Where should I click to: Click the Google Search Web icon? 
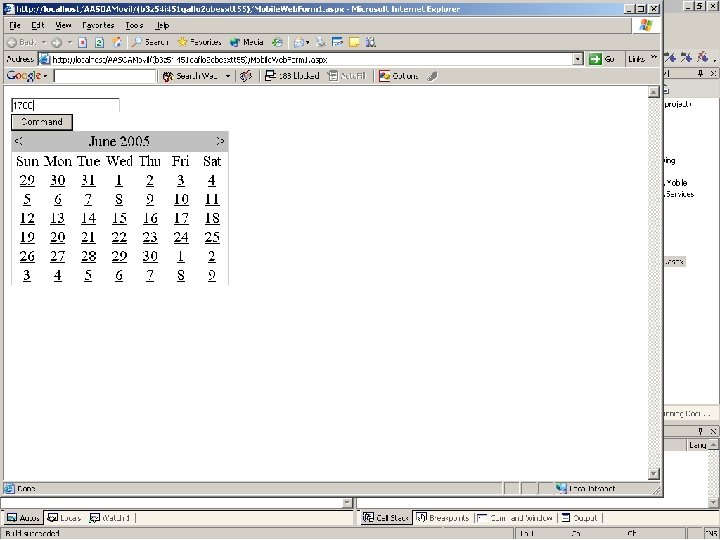pyautogui.click(x=168, y=76)
